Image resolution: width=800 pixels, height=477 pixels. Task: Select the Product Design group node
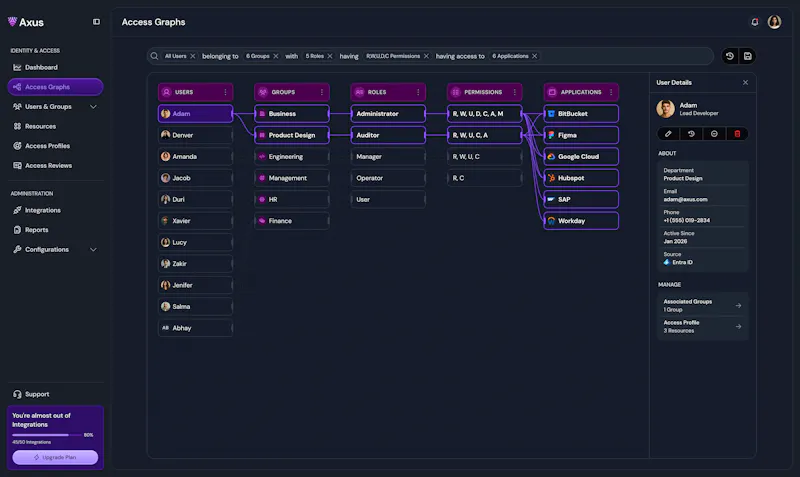(x=292, y=135)
